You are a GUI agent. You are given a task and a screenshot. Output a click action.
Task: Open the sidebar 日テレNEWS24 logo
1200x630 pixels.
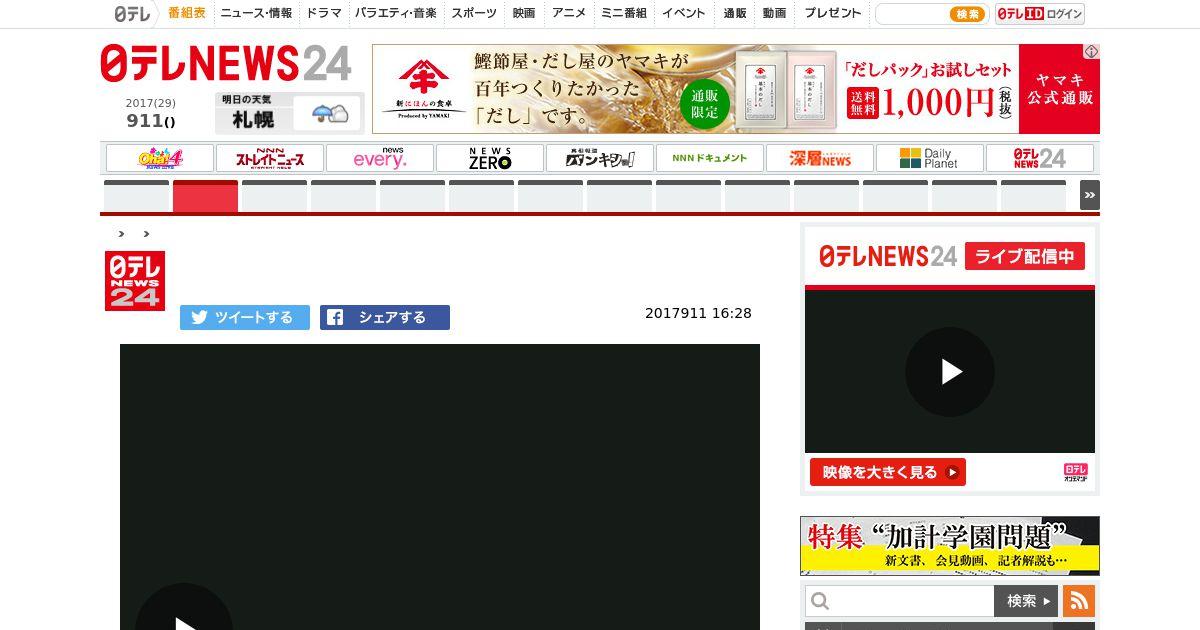point(888,256)
